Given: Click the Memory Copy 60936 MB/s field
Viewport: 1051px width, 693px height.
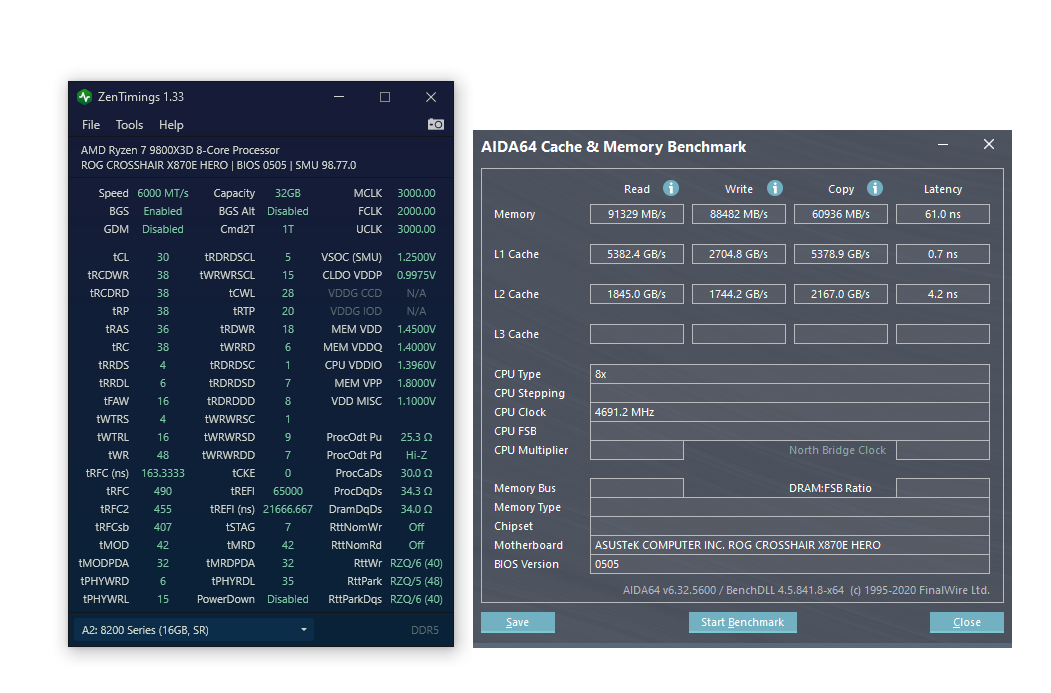Looking at the screenshot, I should pyautogui.click(x=841, y=214).
